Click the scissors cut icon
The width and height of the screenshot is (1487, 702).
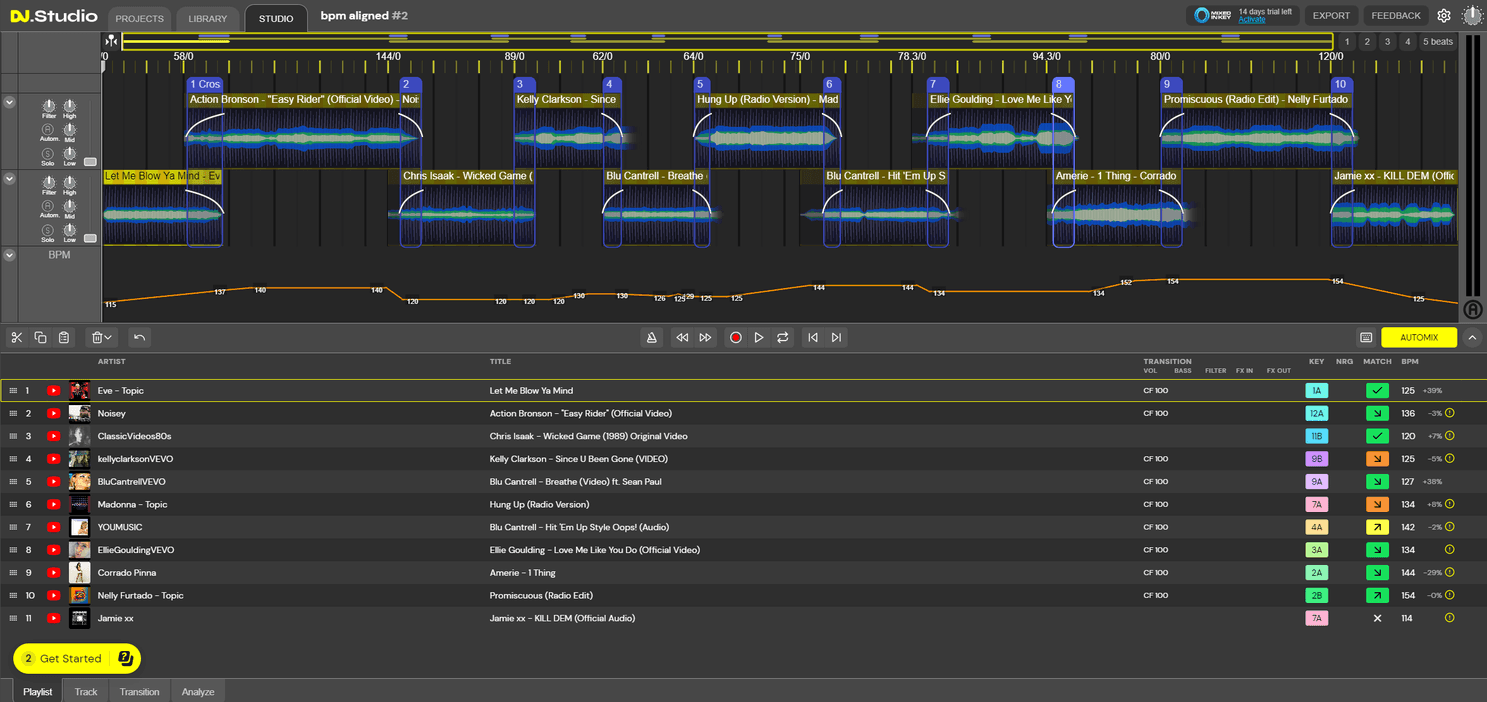[16, 338]
